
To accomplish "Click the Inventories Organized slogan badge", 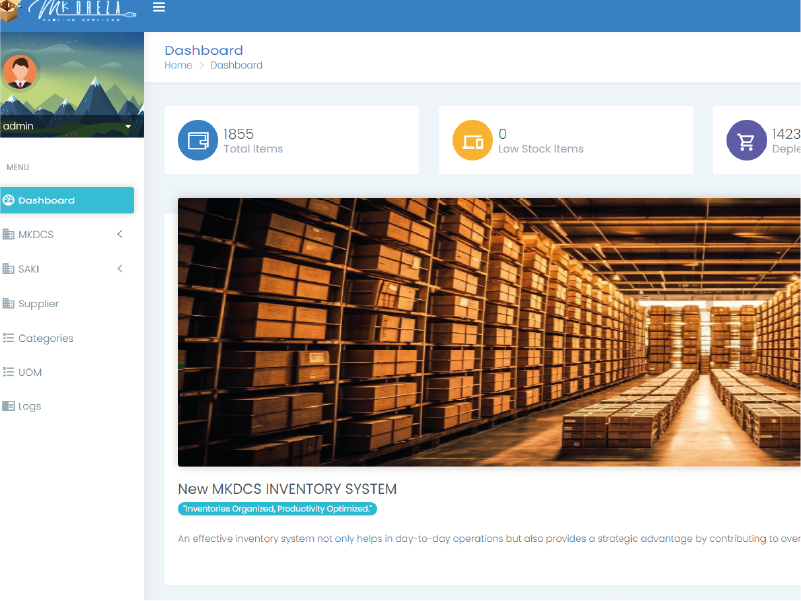I will click(277, 509).
